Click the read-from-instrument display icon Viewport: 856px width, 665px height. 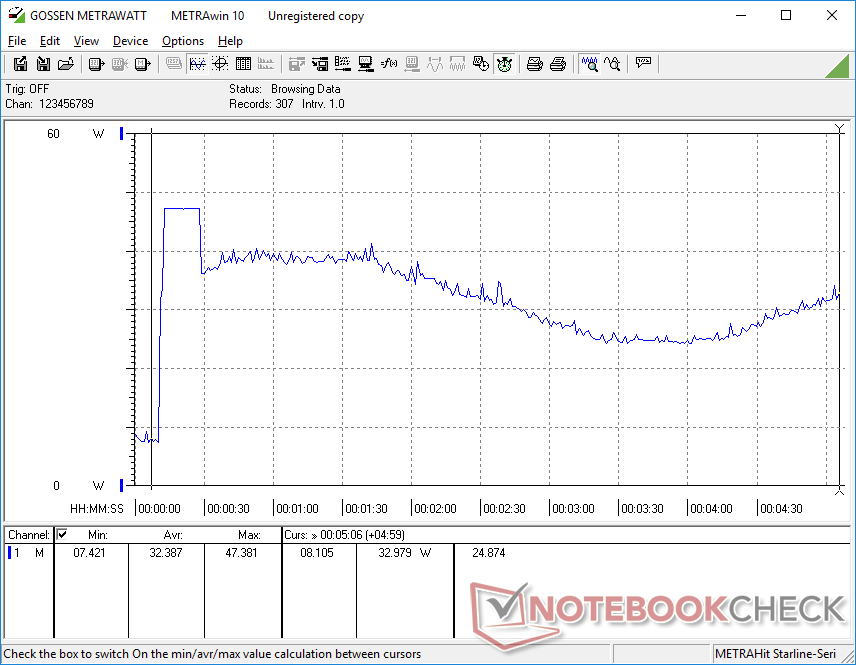[x=96, y=64]
